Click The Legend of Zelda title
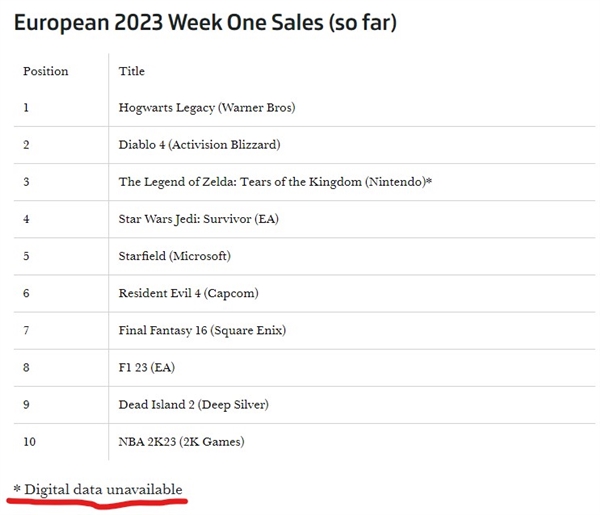600x515 pixels. pyautogui.click(x=270, y=182)
